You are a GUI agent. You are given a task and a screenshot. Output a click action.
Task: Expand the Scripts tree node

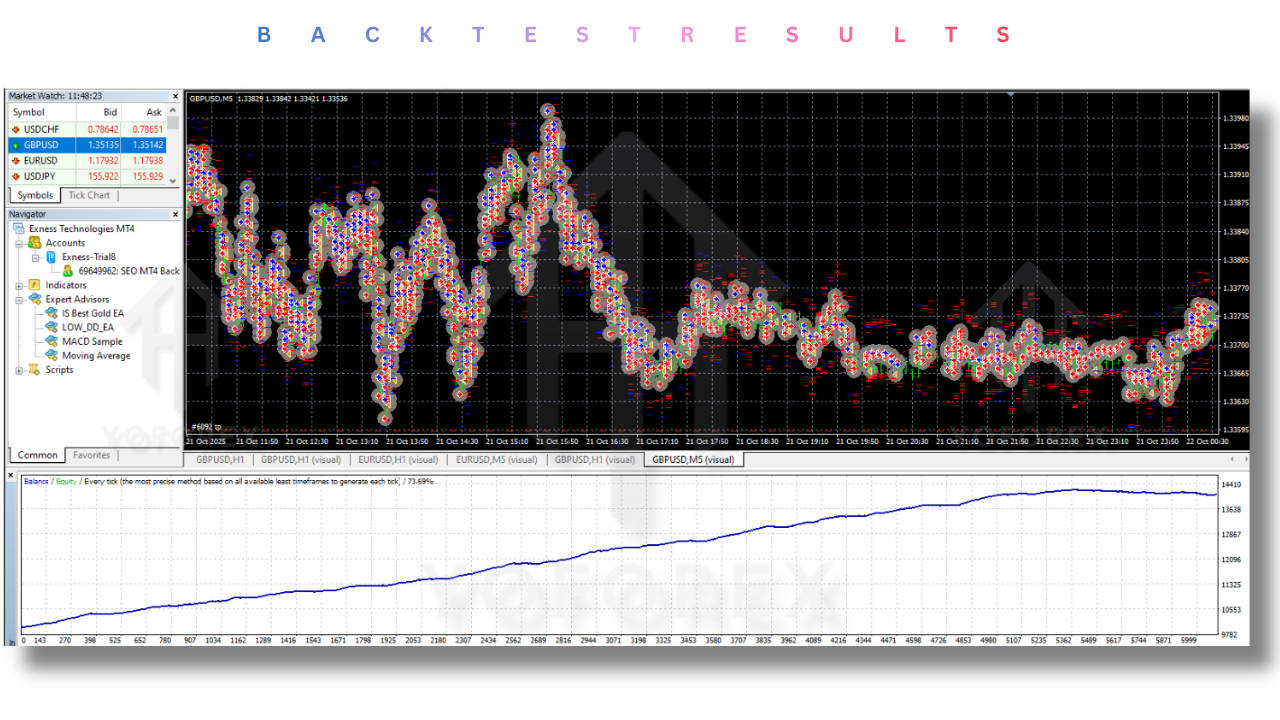pos(19,370)
